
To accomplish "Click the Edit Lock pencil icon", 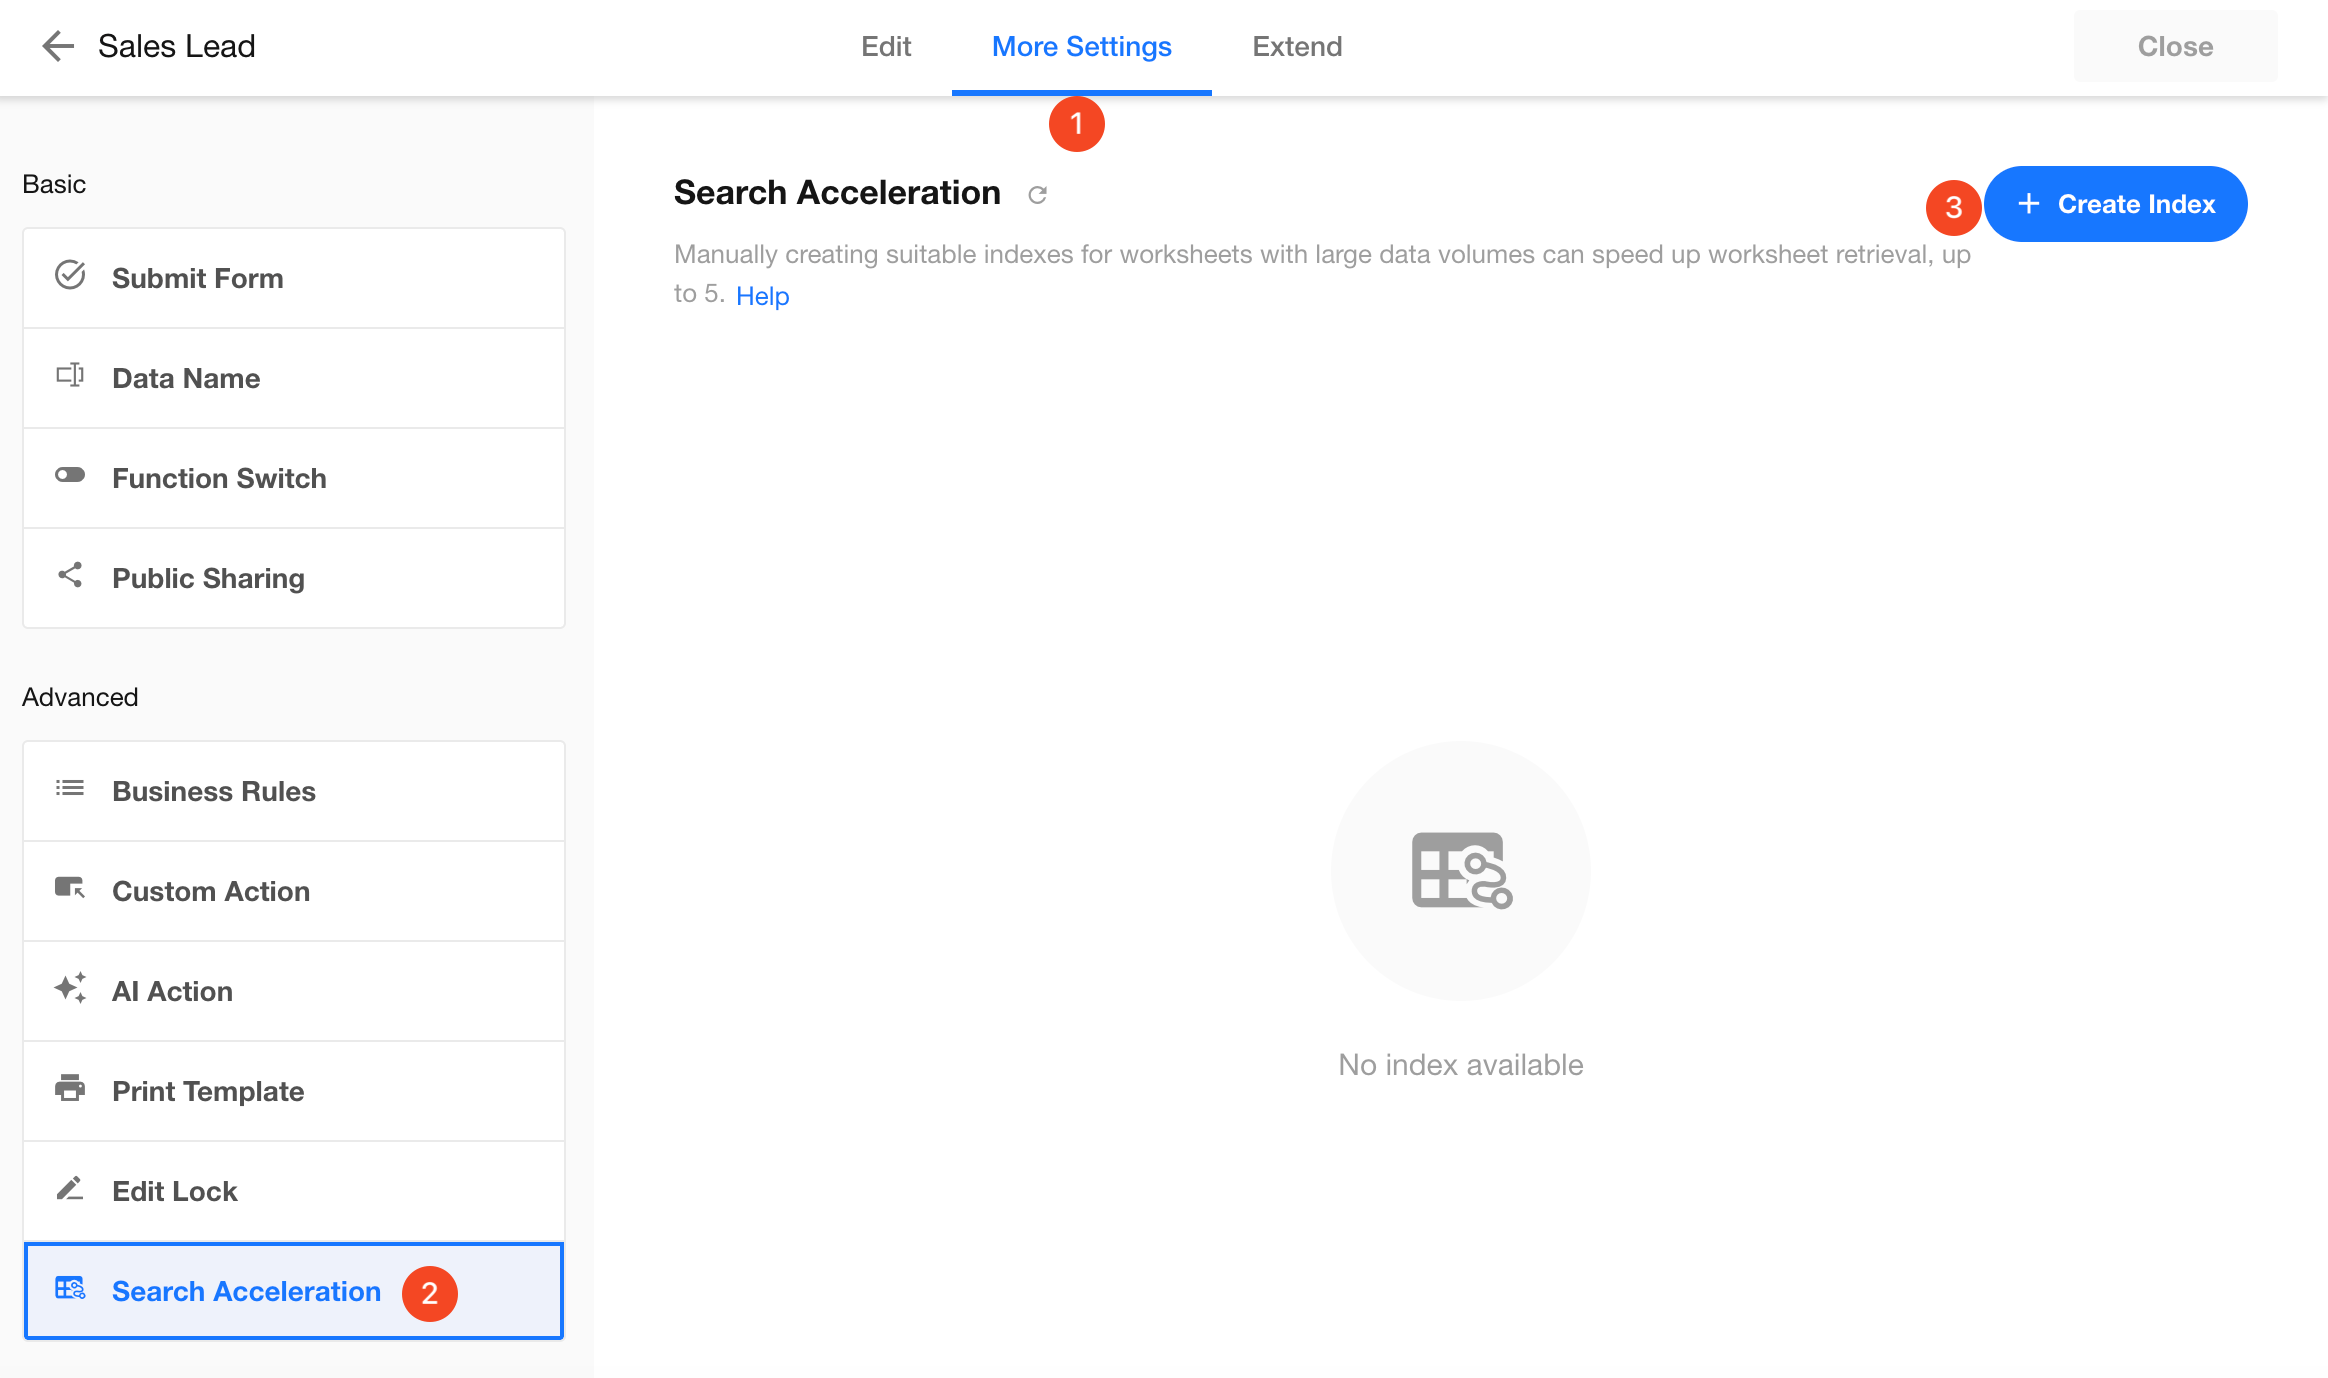I will pyautogui.click(x=70, y=1188).
